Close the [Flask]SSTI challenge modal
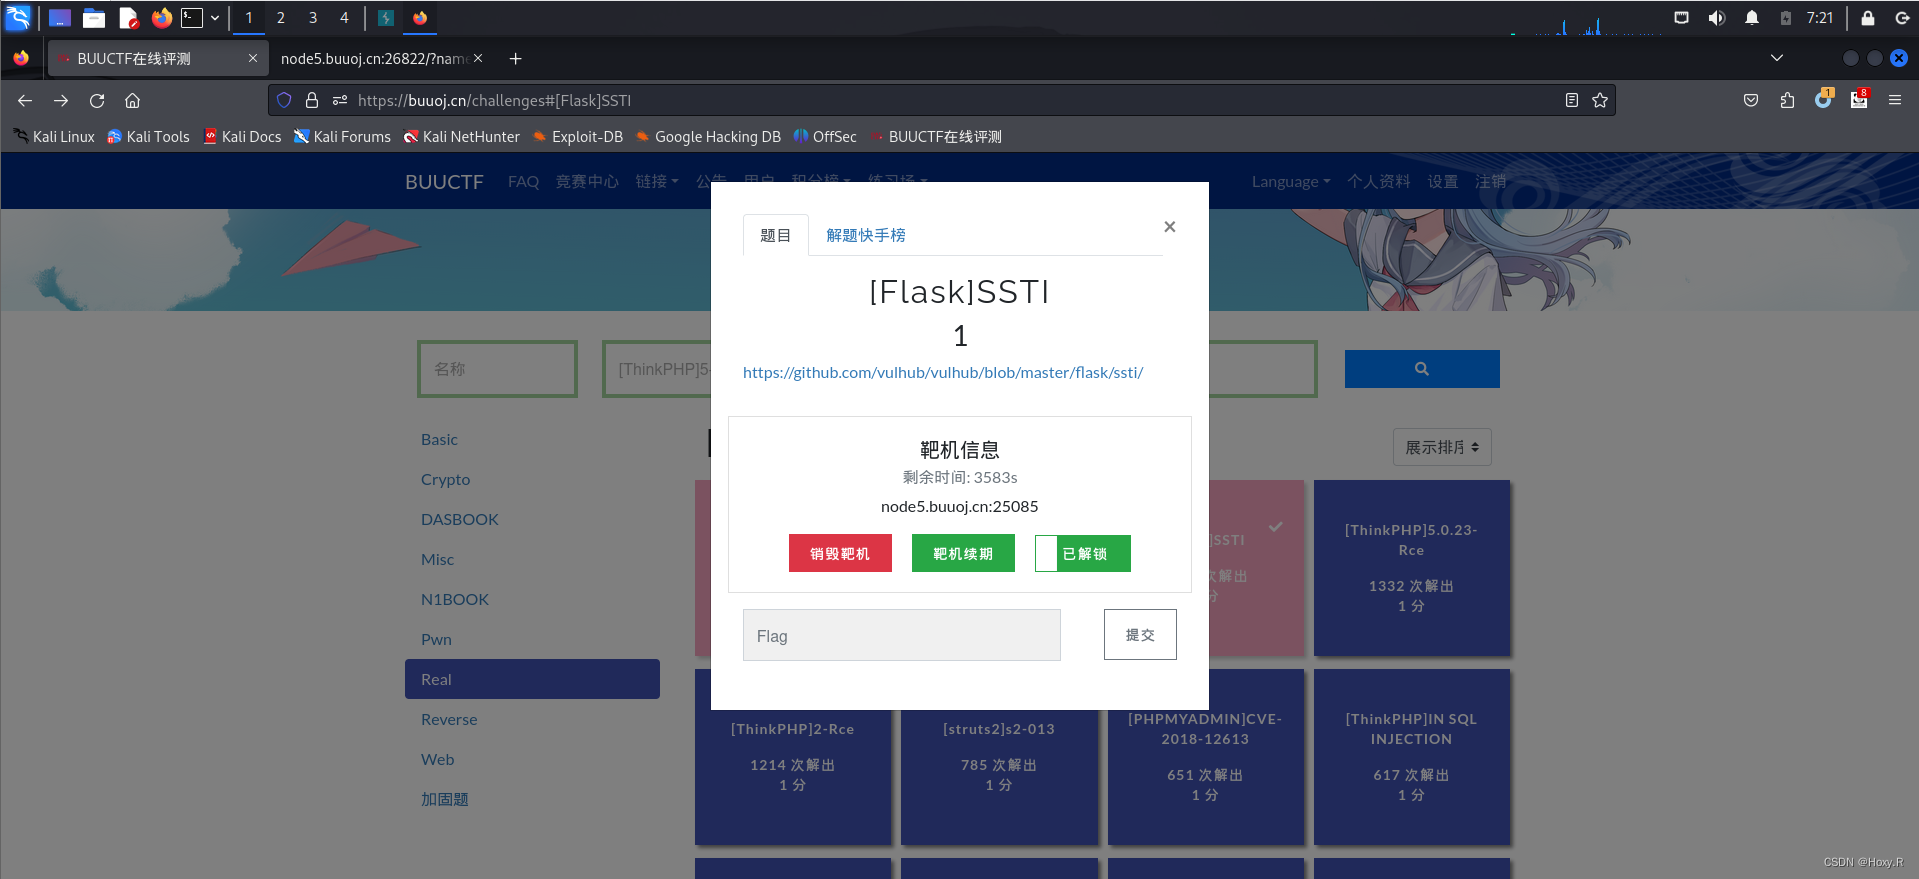 [1170, 227]
